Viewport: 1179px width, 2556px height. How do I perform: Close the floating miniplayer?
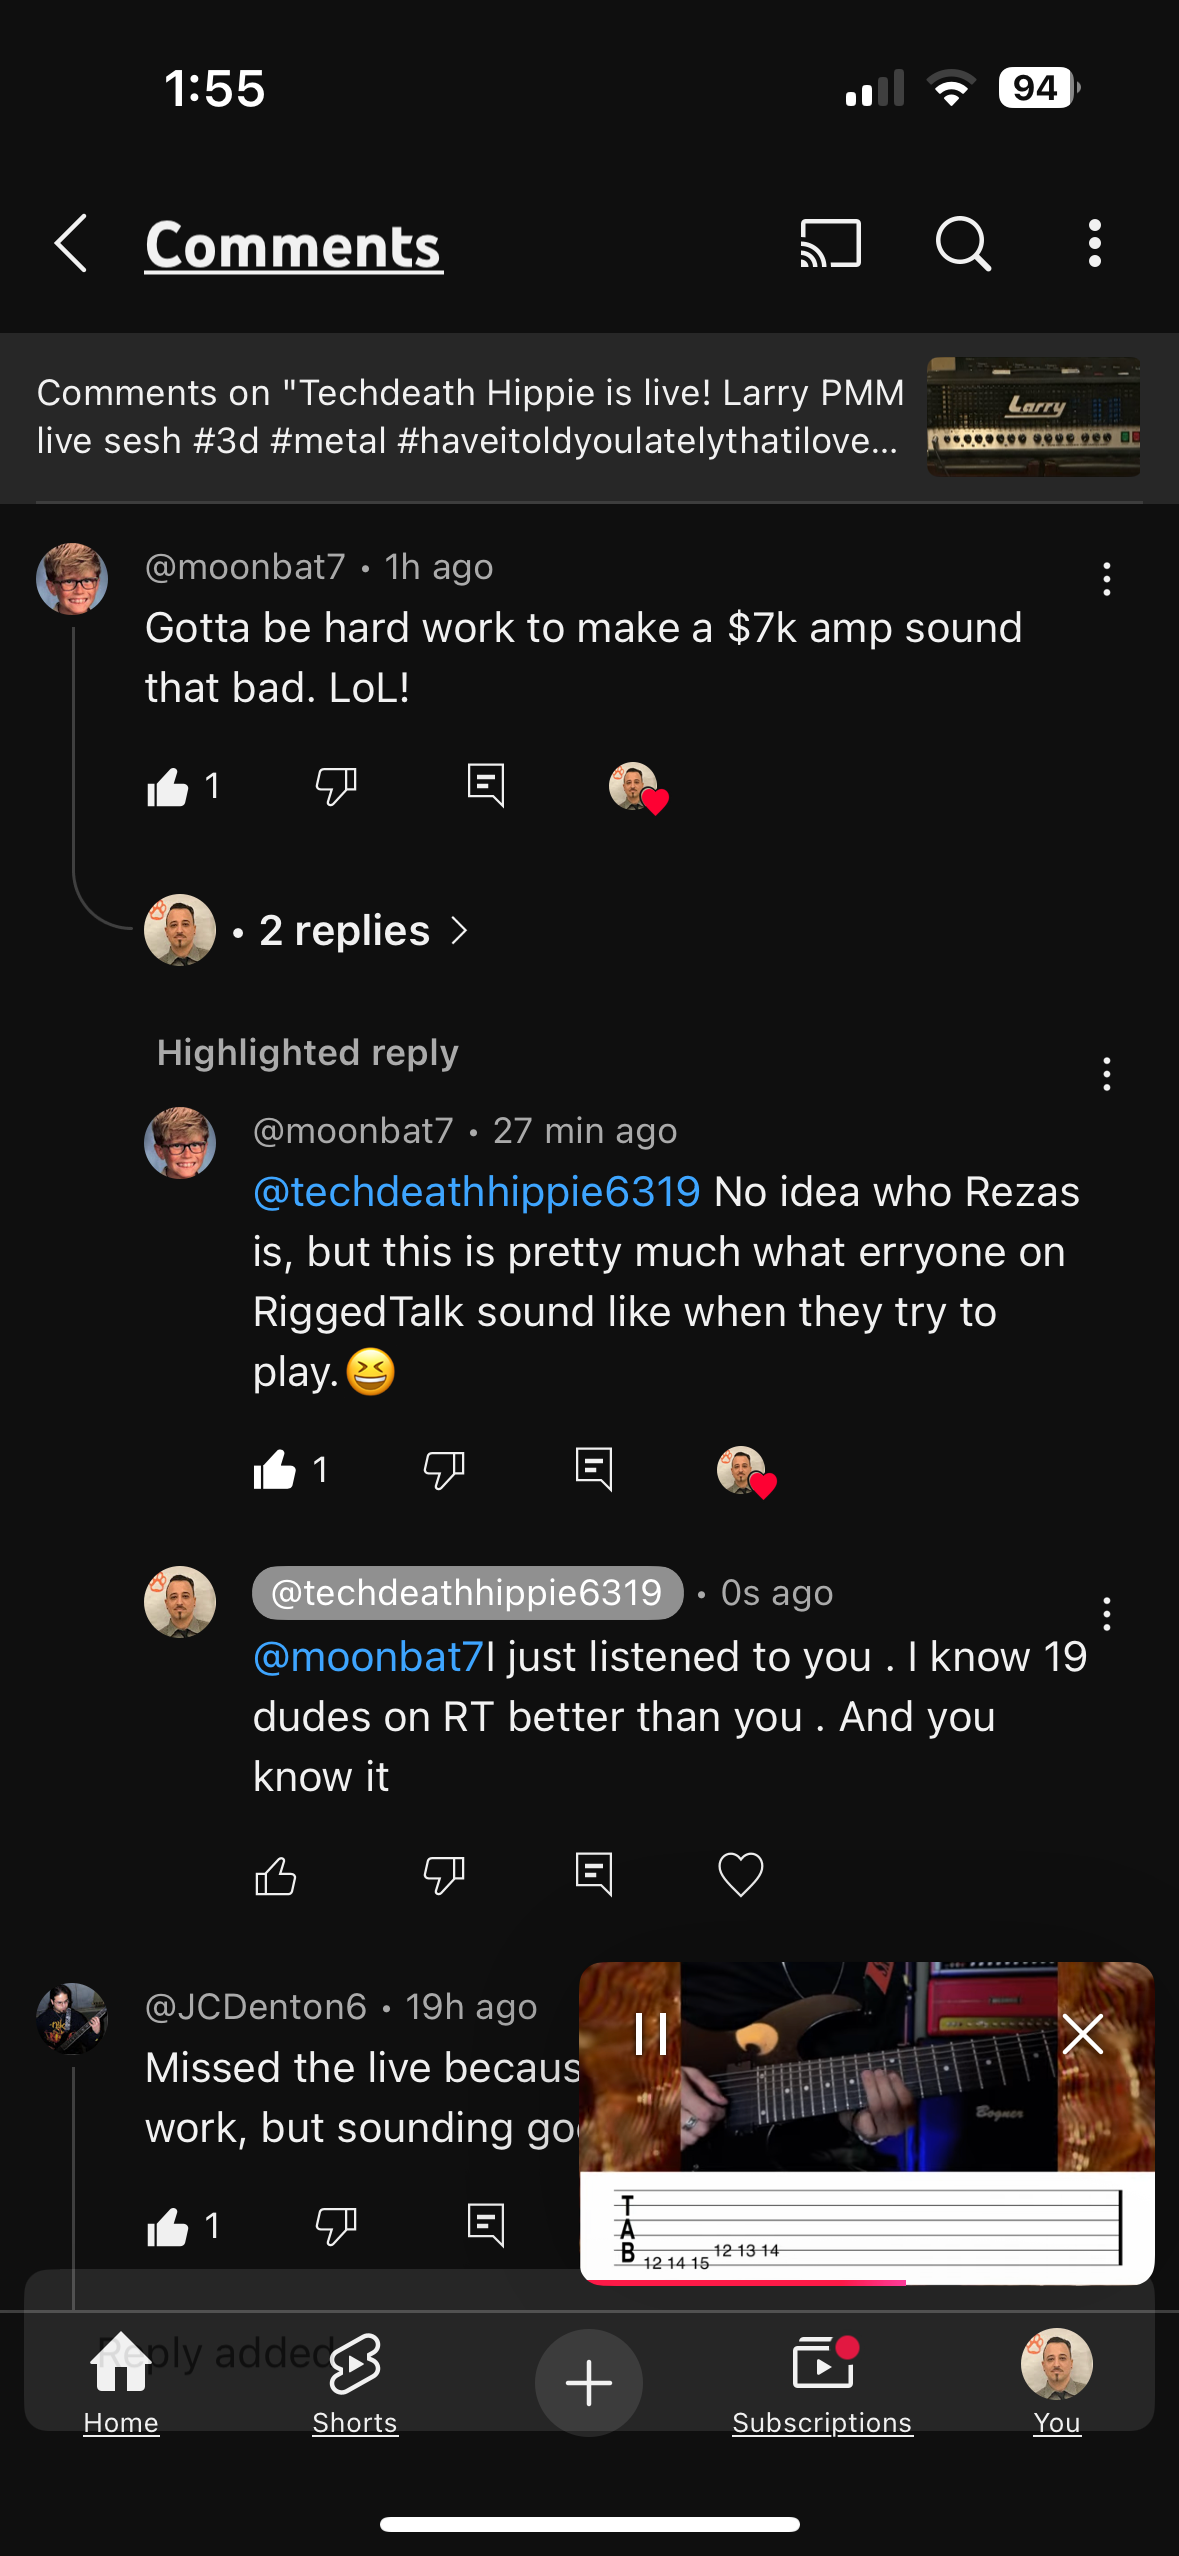point(1083,2033)
